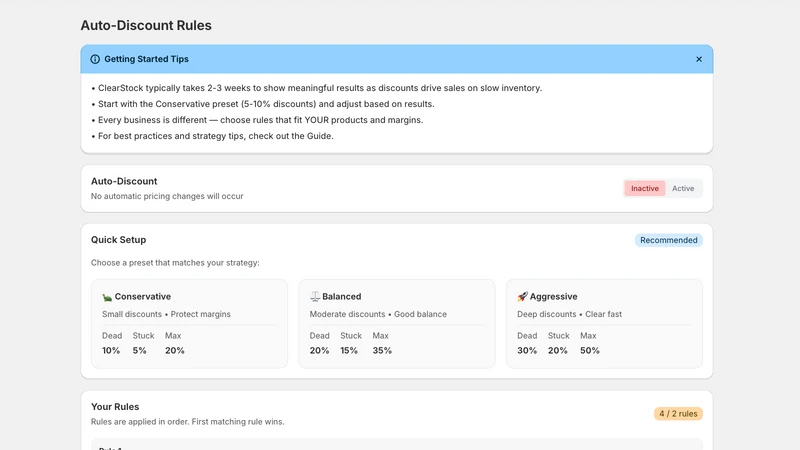Click the scales icon on Balanced preset

(314, 296)
